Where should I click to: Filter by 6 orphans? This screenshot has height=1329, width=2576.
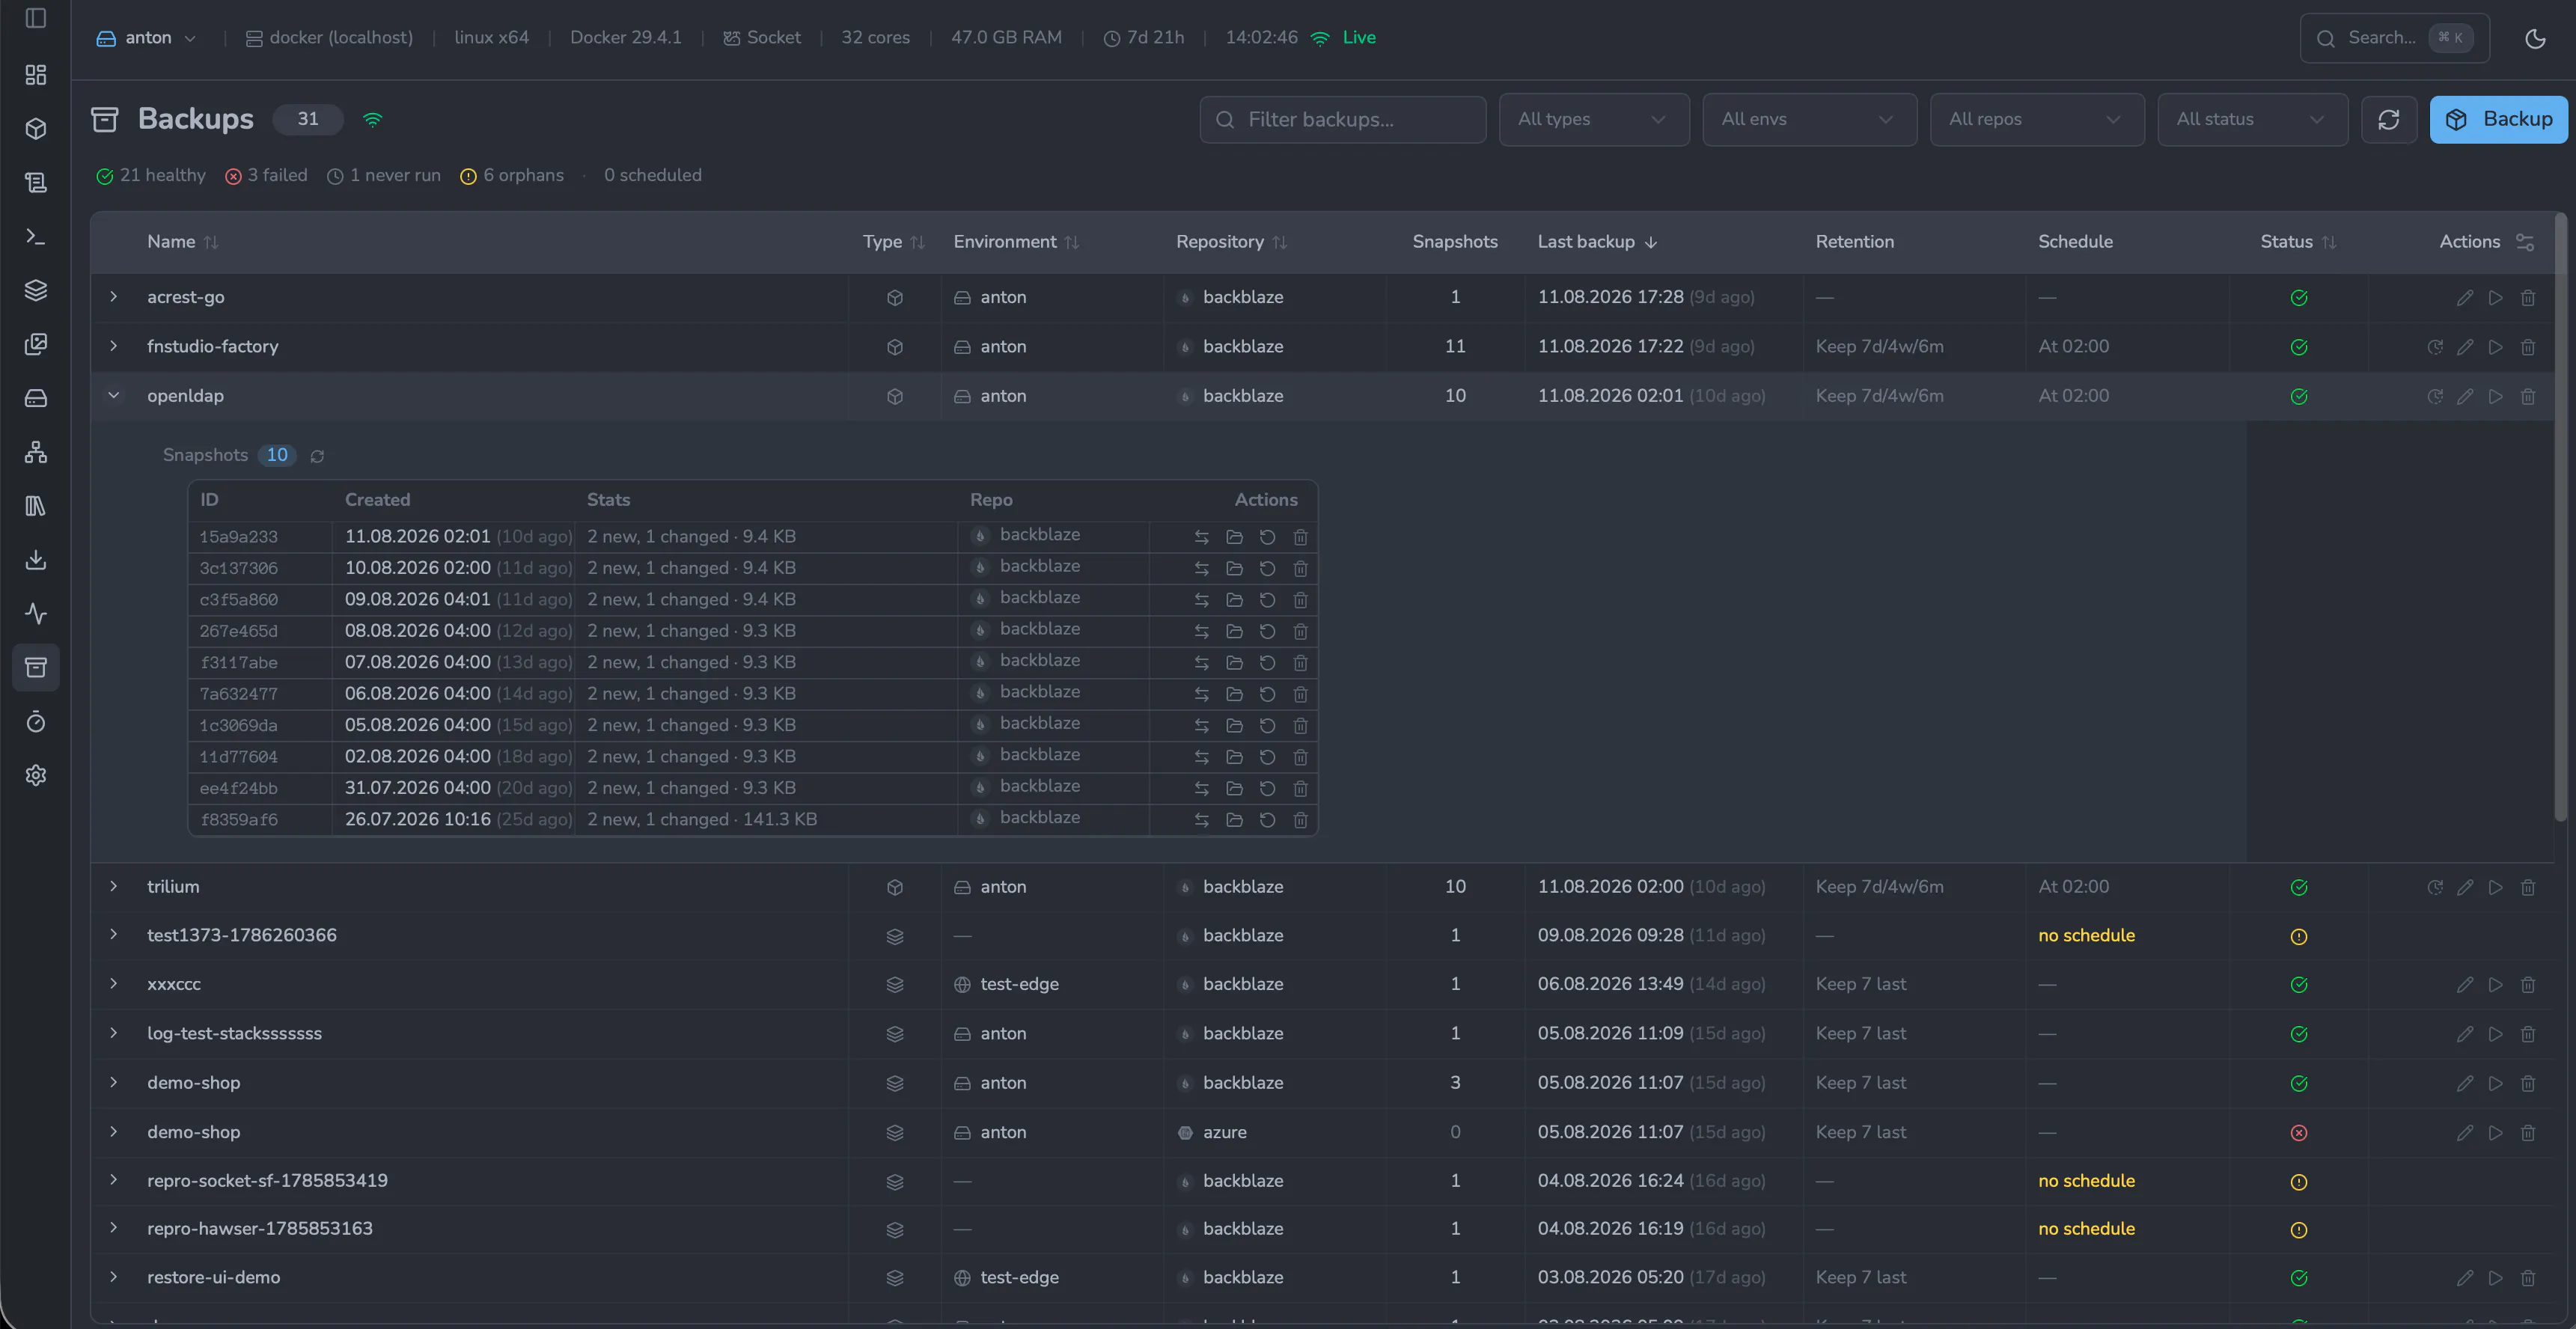click(512, 176)
